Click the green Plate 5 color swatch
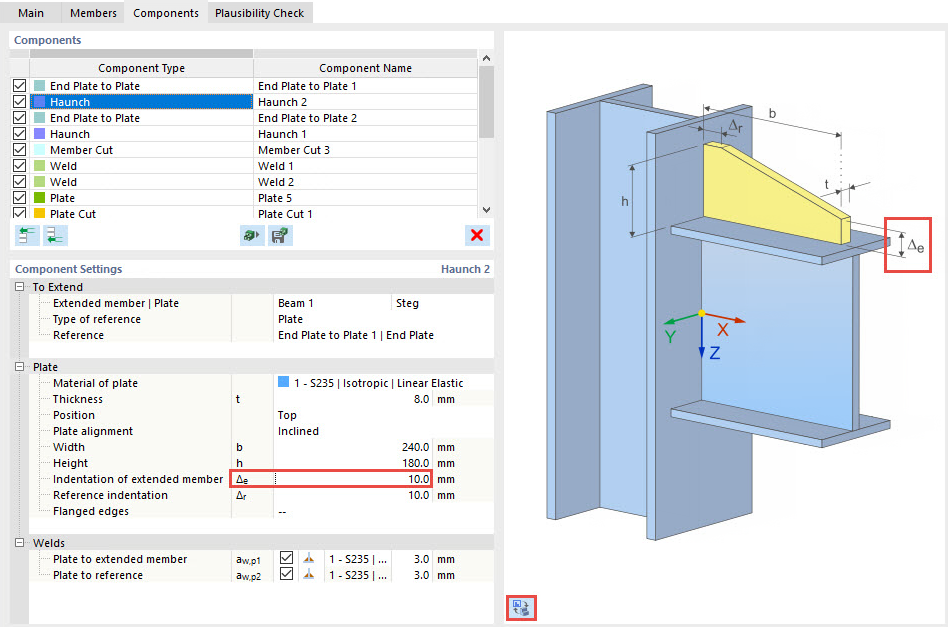 pos(39,198)
